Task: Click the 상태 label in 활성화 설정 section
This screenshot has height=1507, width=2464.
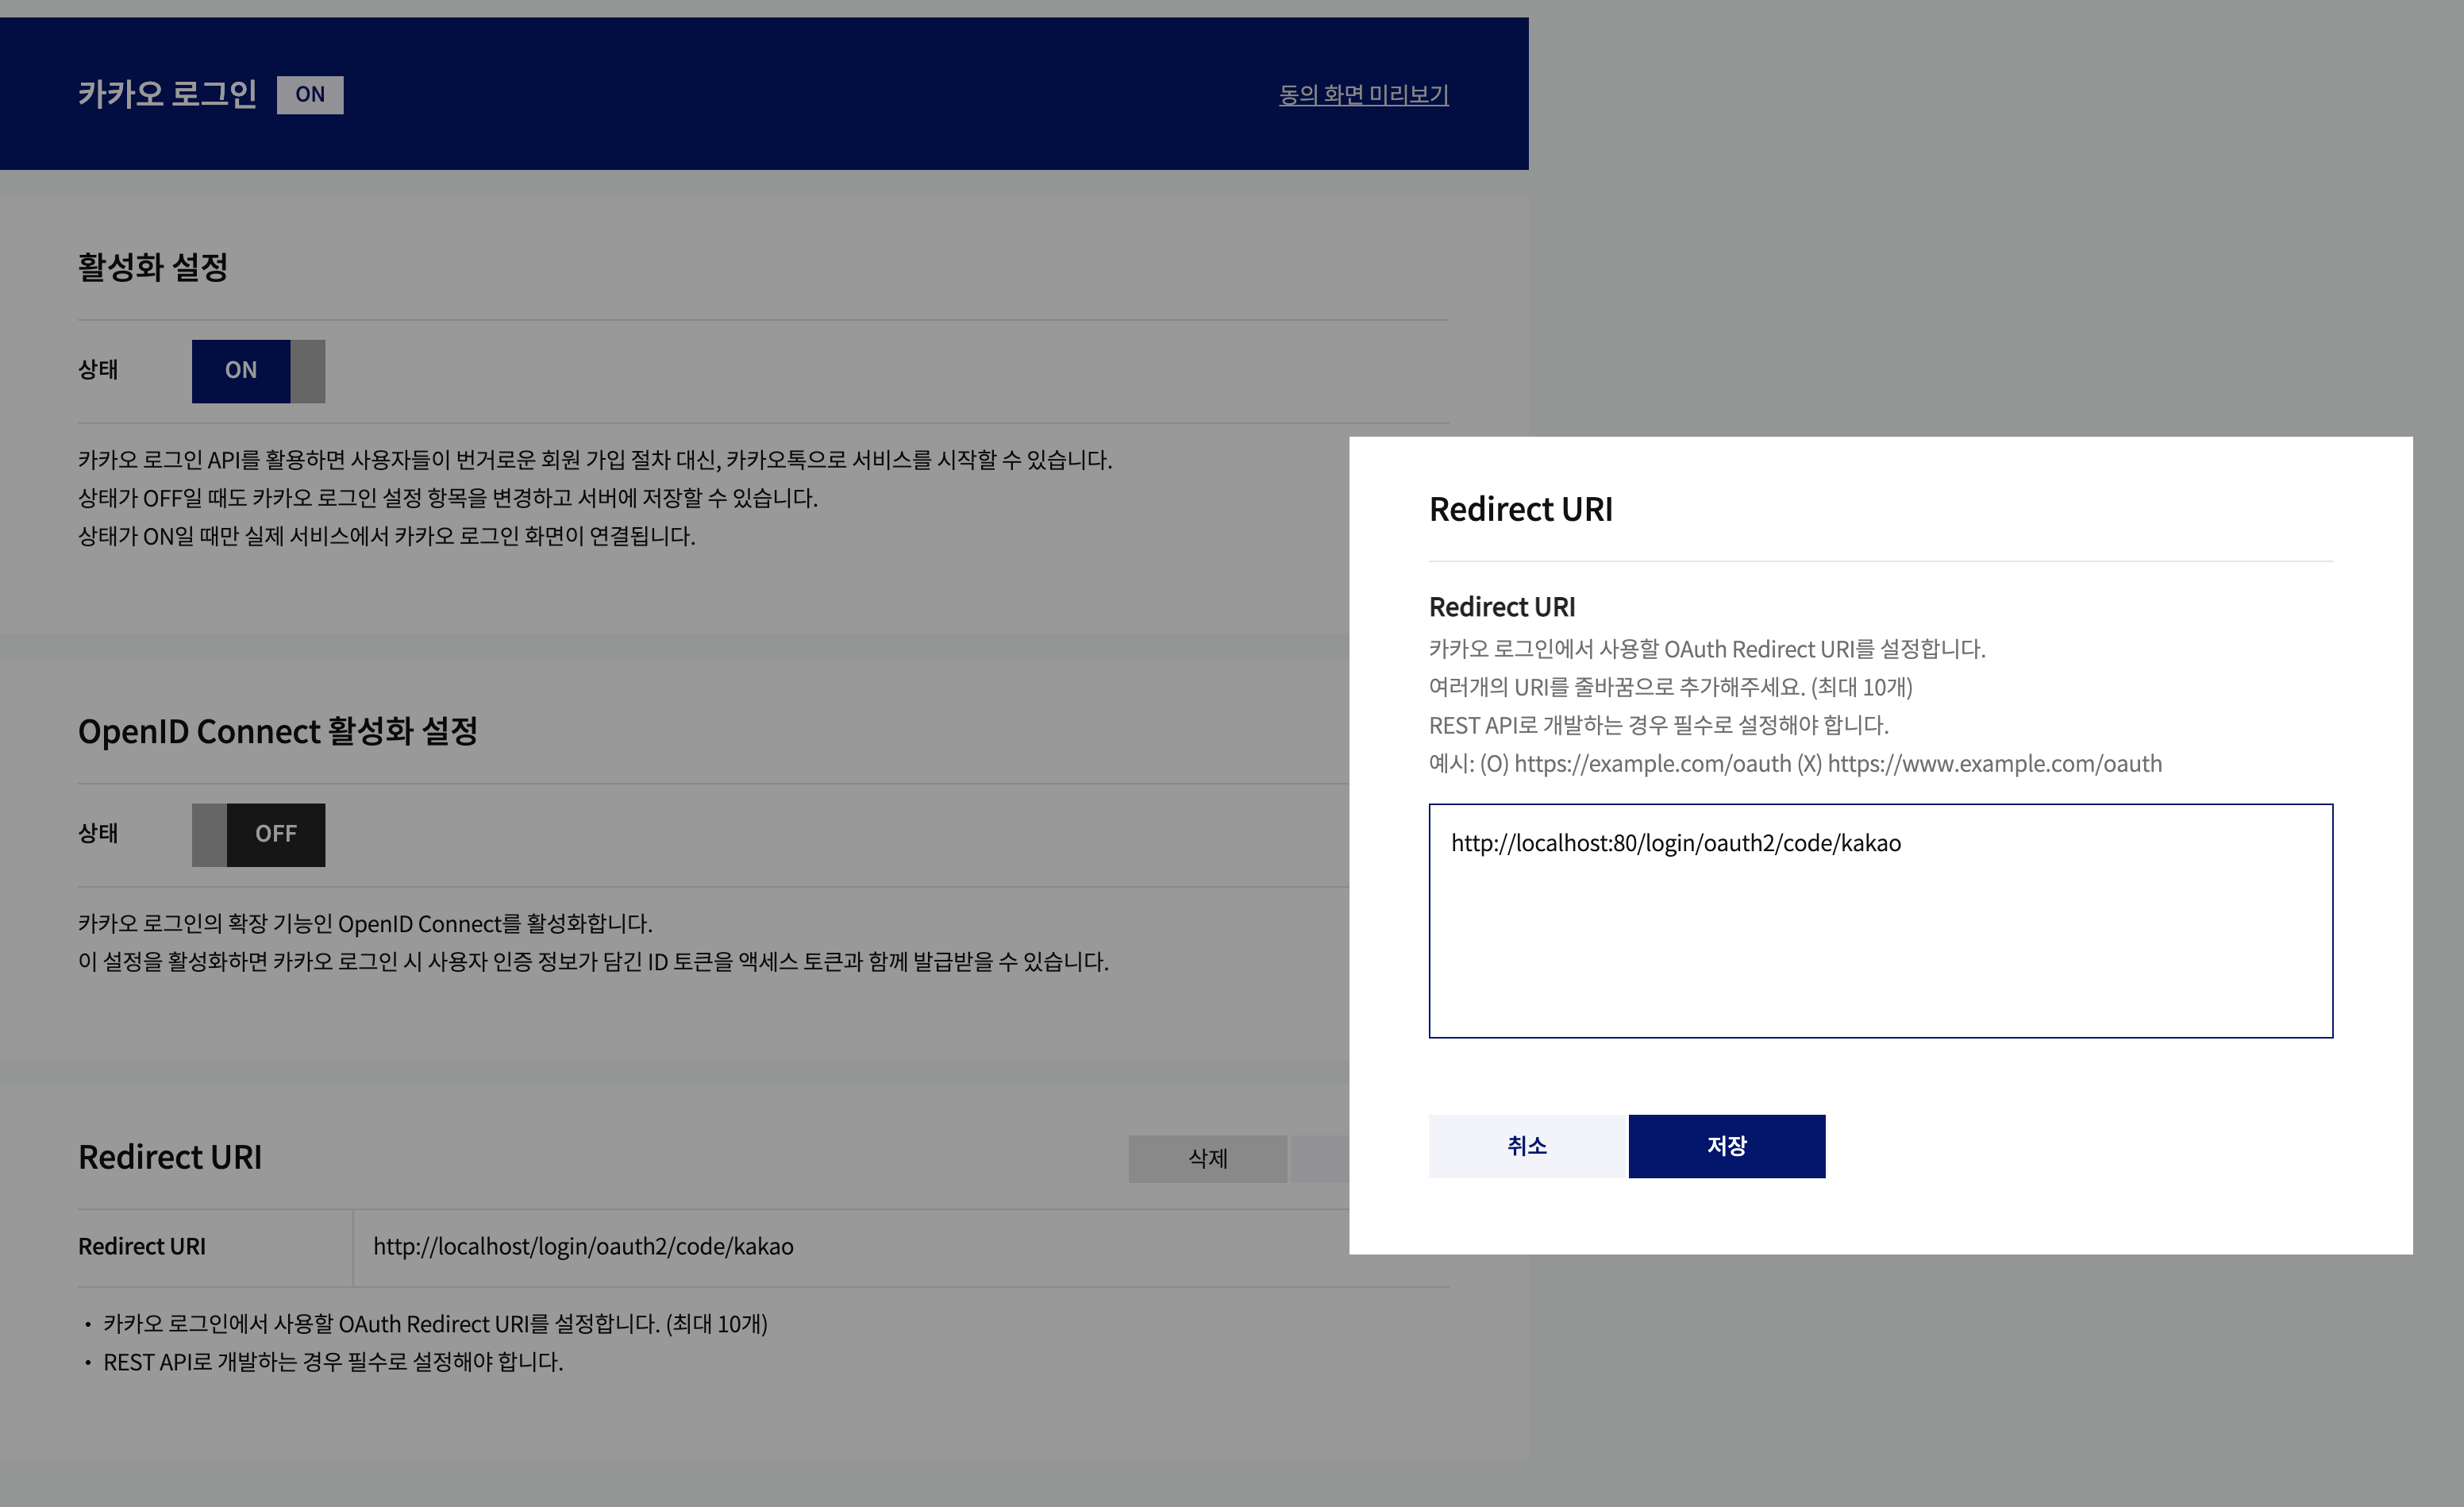Action: pos(98,370)
